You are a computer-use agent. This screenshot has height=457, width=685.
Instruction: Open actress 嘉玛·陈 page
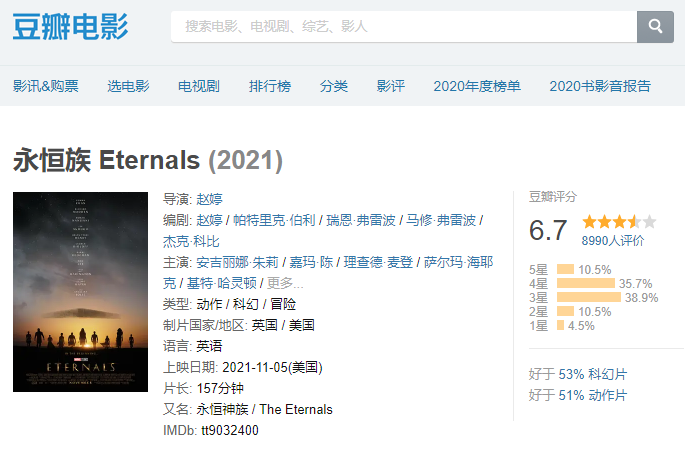[x=311, y=262]
